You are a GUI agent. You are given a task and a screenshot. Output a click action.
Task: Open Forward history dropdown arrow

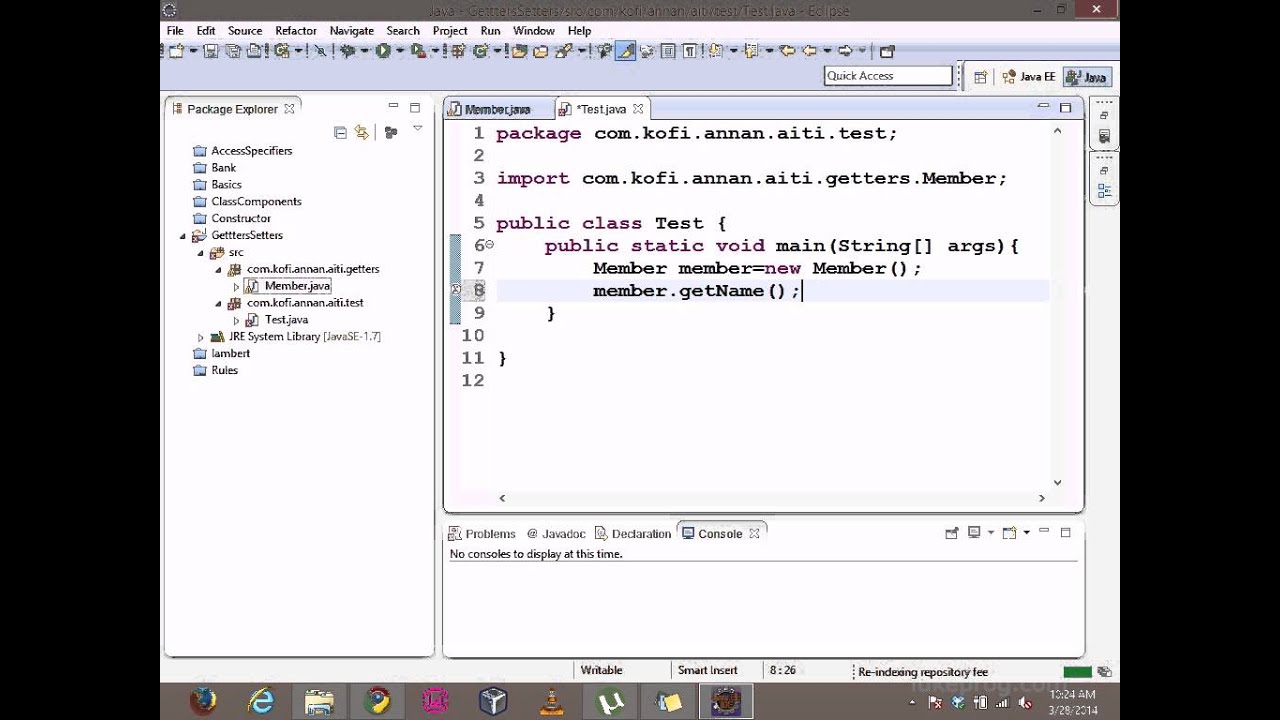click(861, 51)
